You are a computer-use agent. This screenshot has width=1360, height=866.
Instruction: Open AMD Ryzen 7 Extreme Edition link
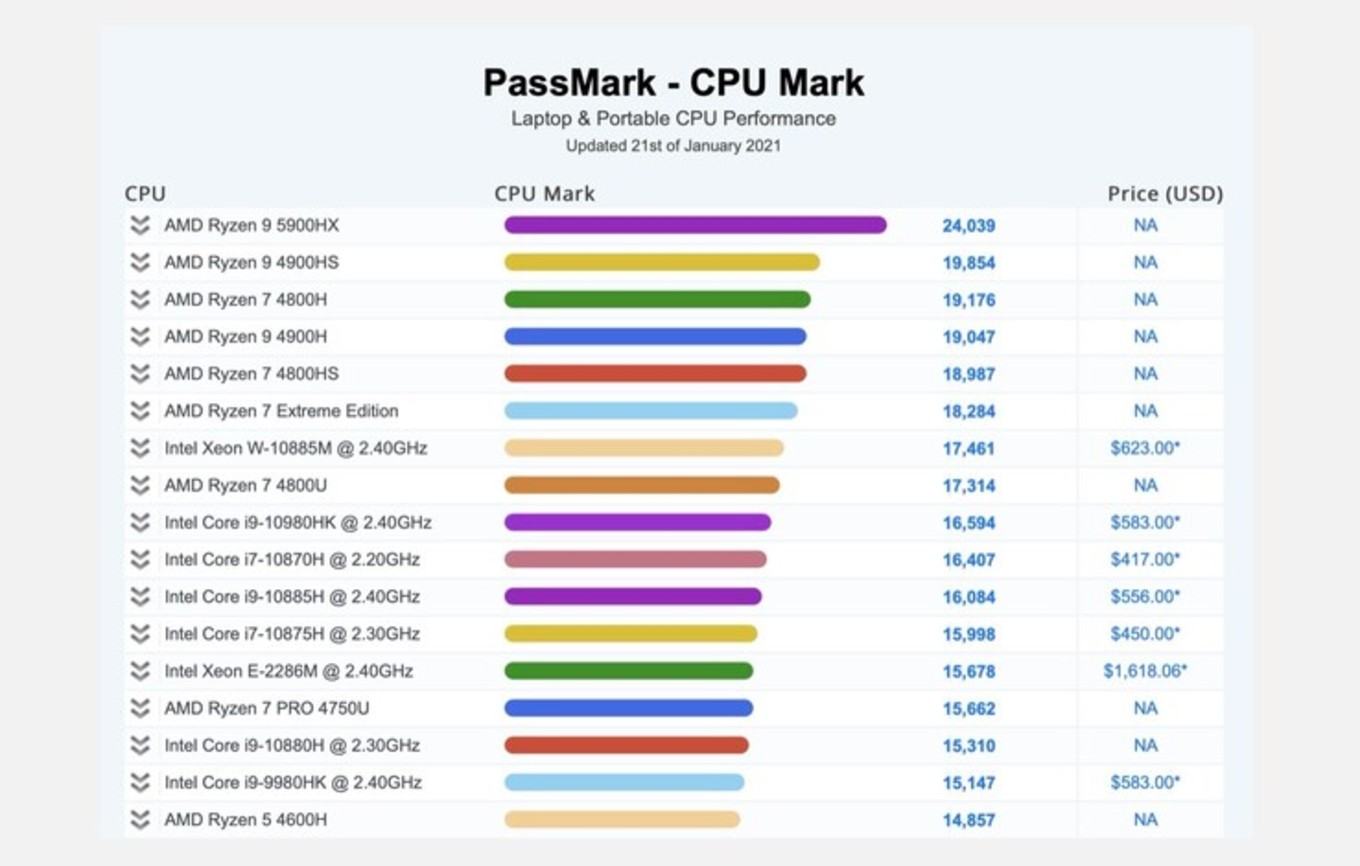pyautogui.click(x=282, y=411)
